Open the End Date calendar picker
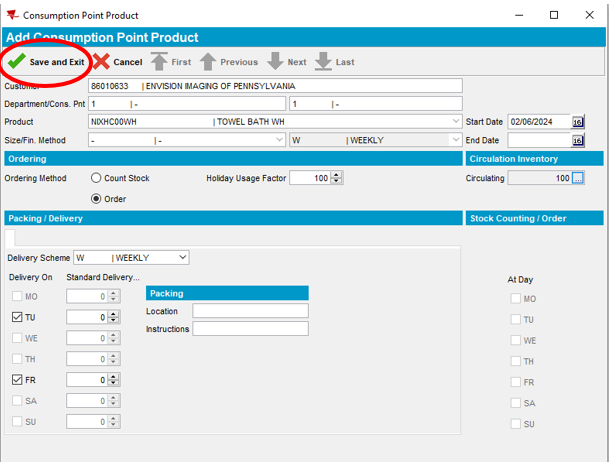The width and height of the screenshot is (610, 463). click(577, 141)
